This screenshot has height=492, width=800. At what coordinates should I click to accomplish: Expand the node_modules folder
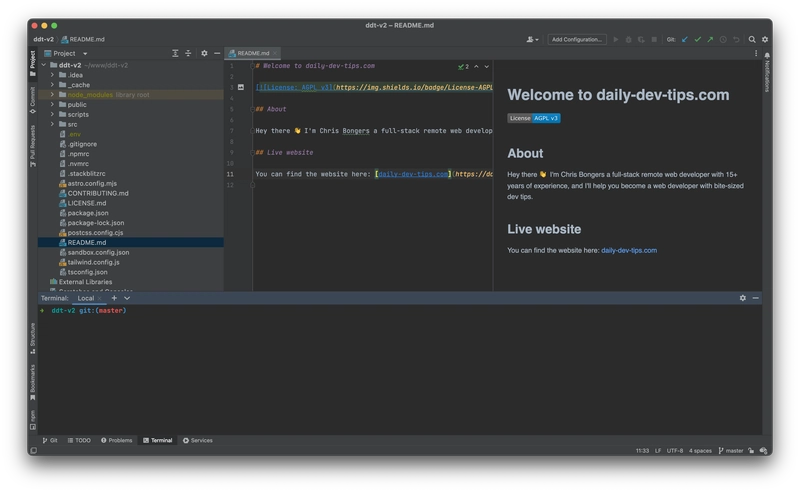[x=52, y=94]
